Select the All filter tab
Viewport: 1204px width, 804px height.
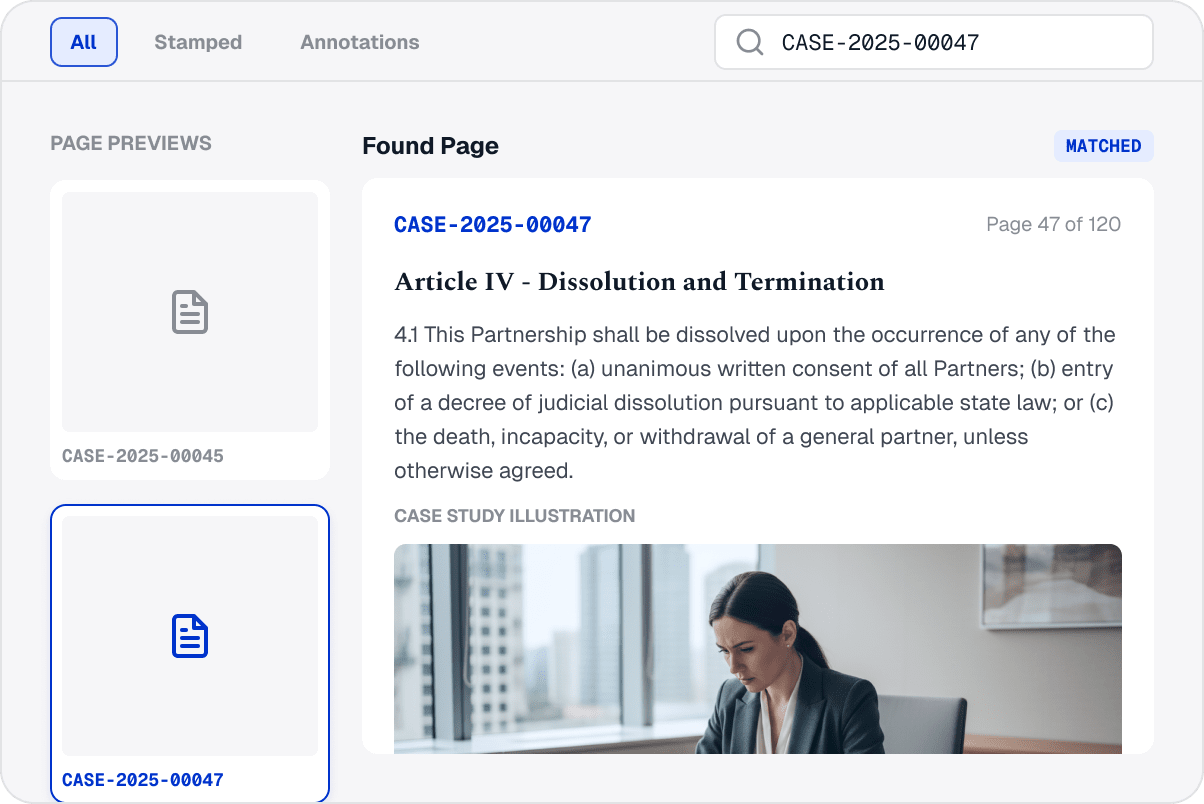tap(84, 42)
